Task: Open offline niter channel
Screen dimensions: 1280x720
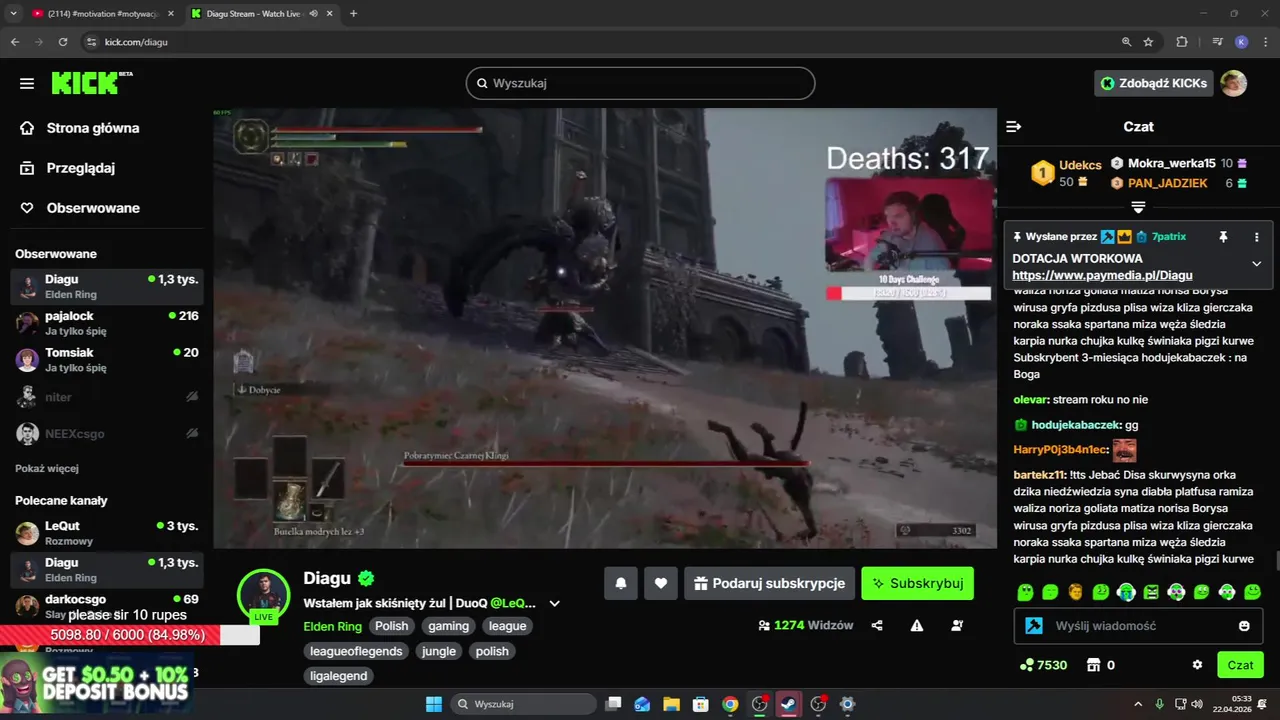Action: (x=107, y=397)
